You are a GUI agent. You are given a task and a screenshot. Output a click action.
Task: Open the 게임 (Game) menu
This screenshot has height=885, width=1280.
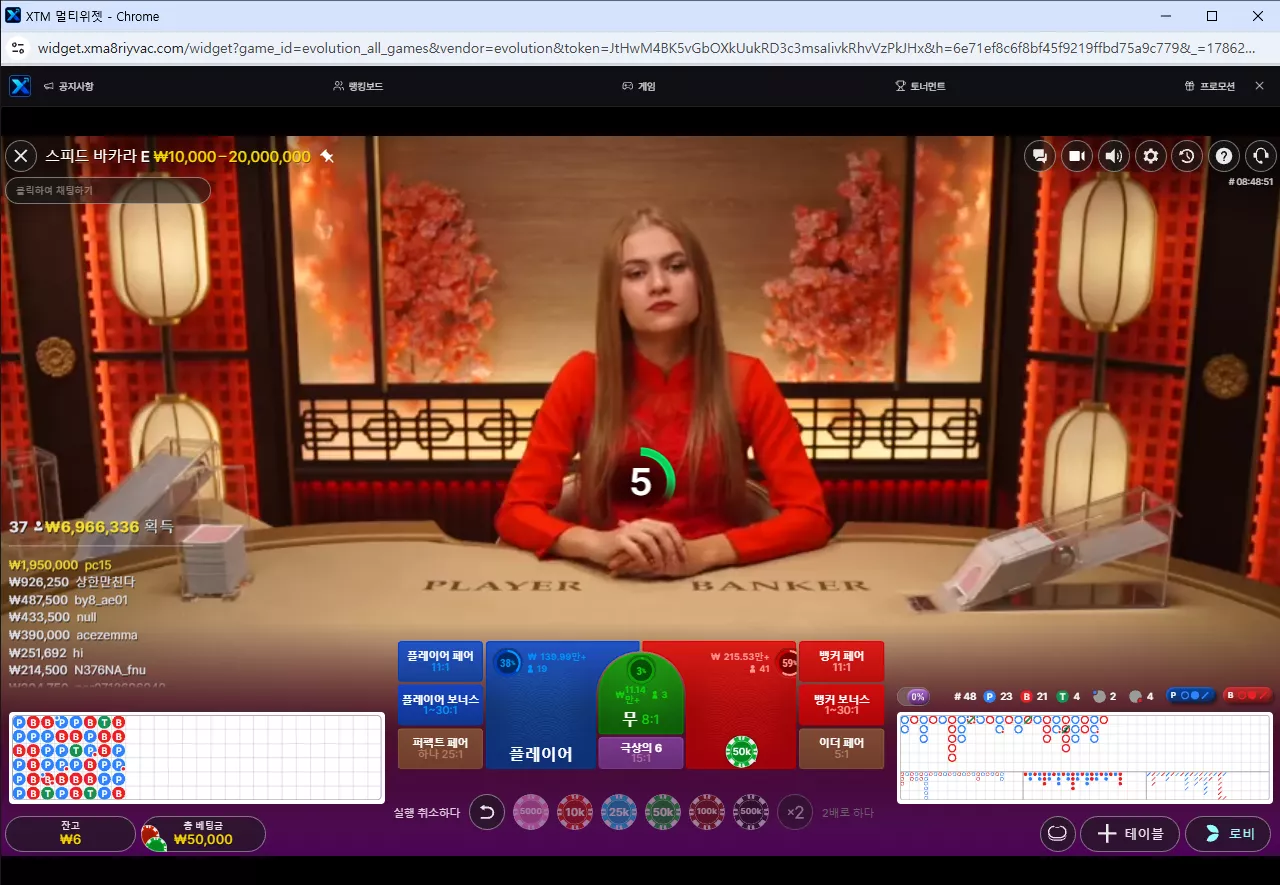(638, 86)
